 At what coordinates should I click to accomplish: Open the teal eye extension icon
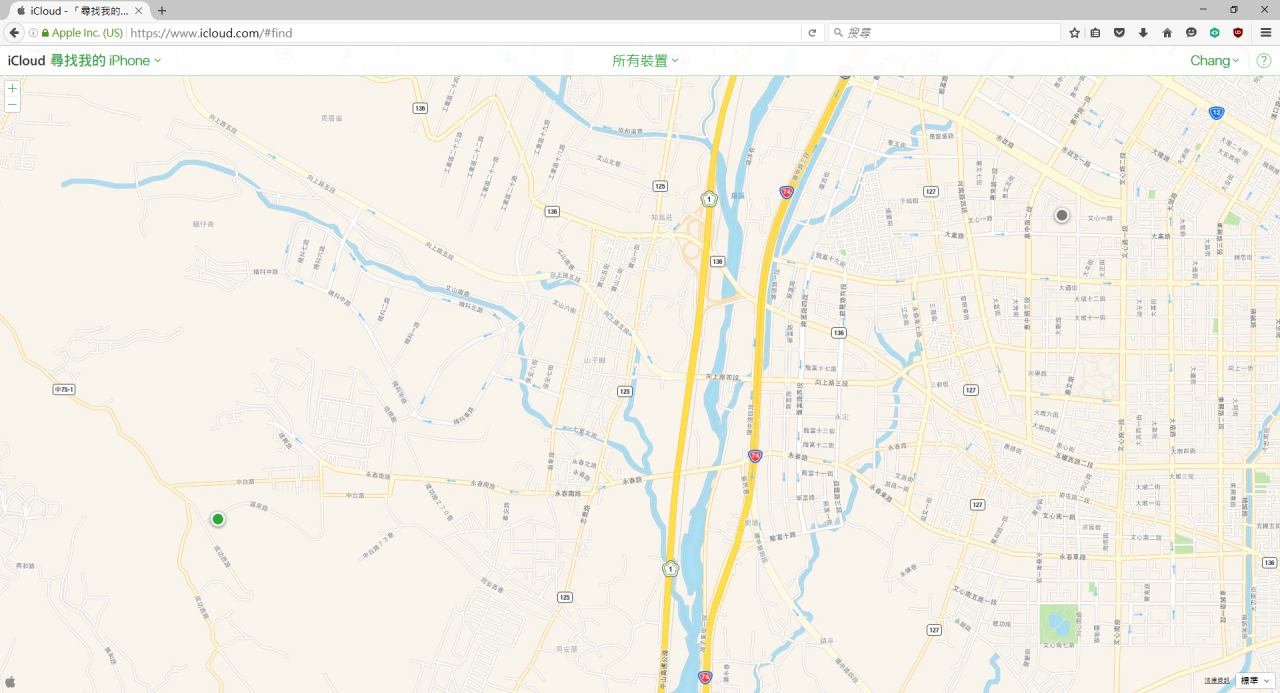click(1215, 33)
